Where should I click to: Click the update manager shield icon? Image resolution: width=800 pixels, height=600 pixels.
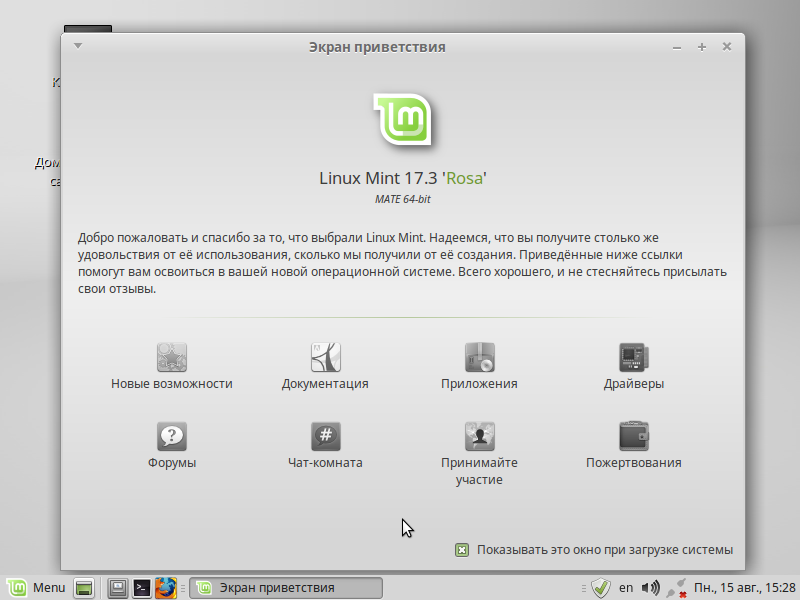(601, 587)
